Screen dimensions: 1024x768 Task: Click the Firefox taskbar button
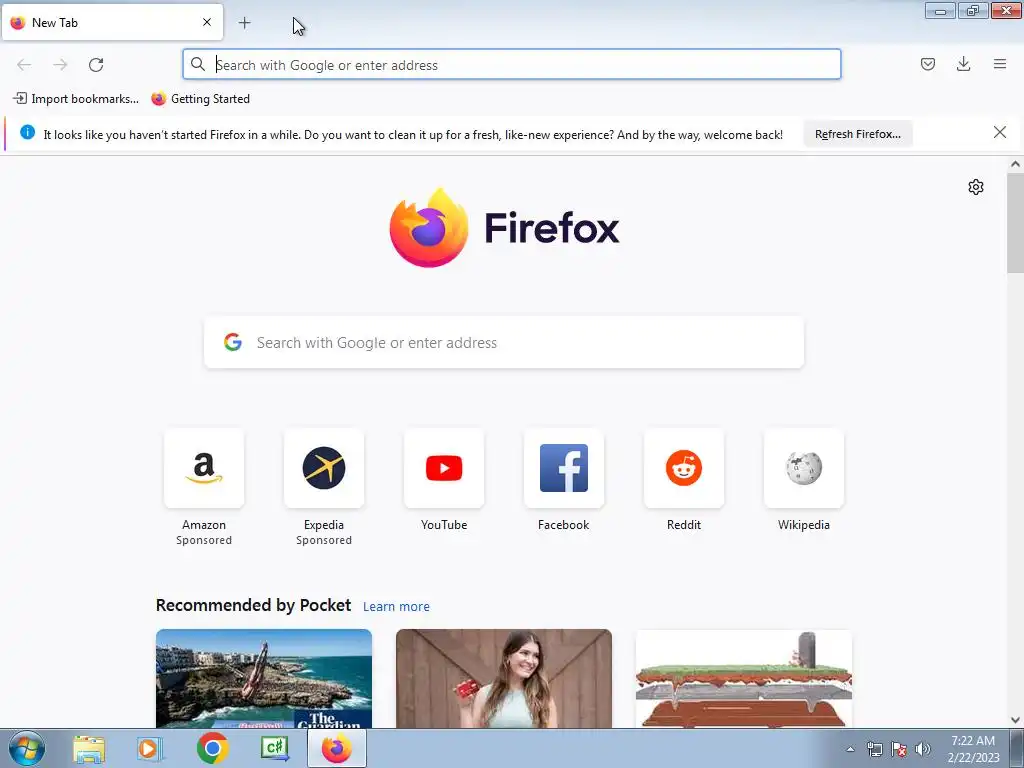coord(337,749)
